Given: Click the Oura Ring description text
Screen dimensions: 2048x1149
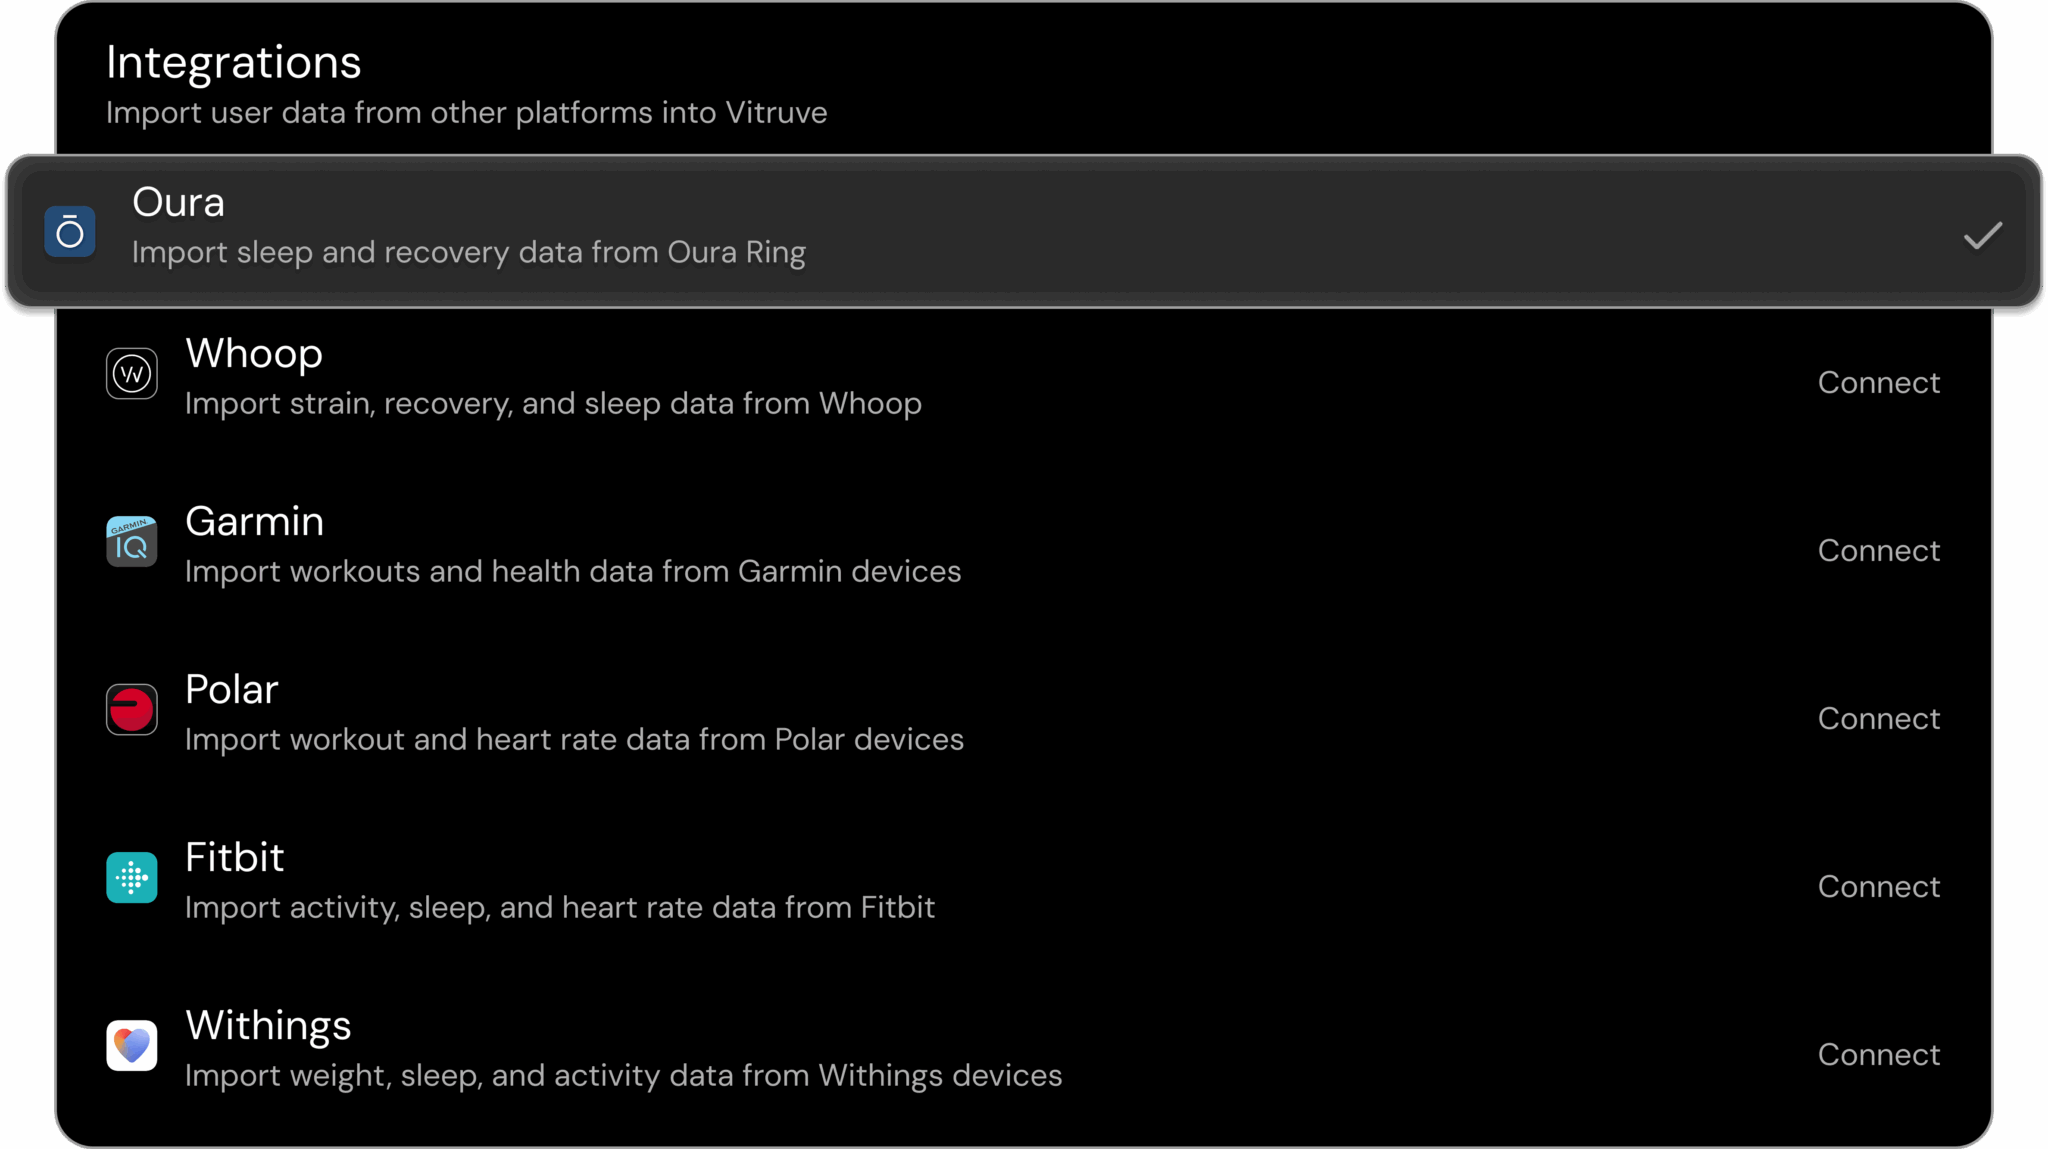Looking at the screenshot, I should [x=468, y=253].
